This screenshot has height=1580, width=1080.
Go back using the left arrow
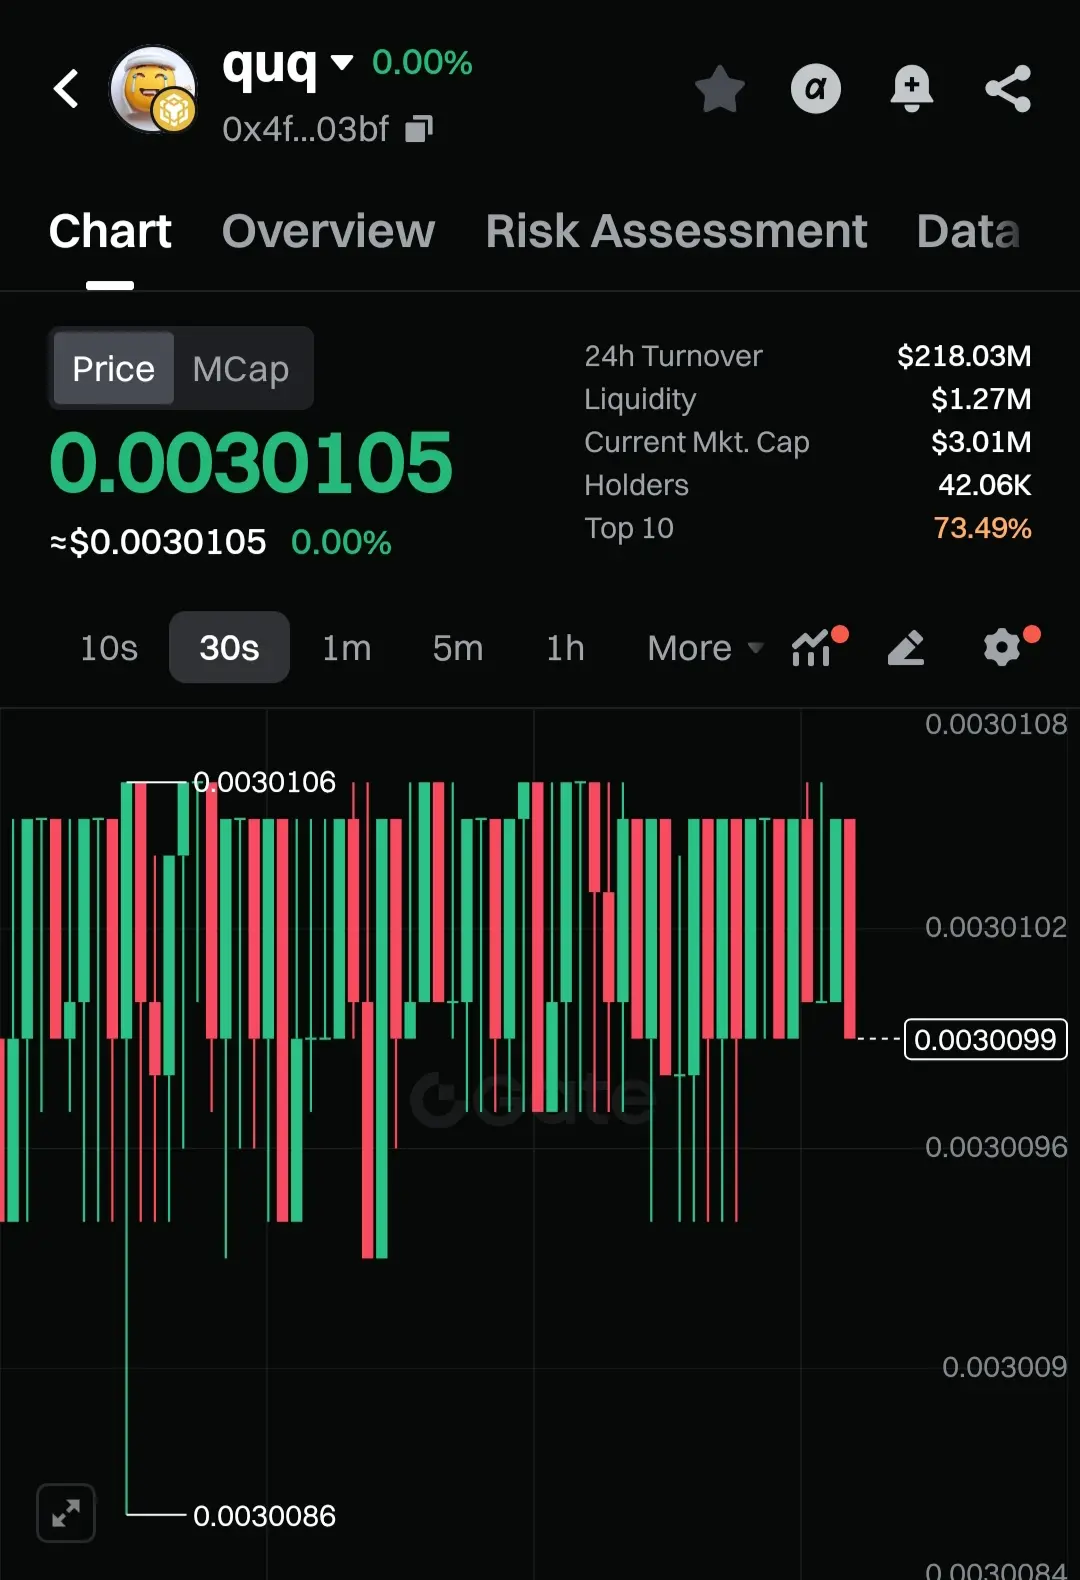66,89
